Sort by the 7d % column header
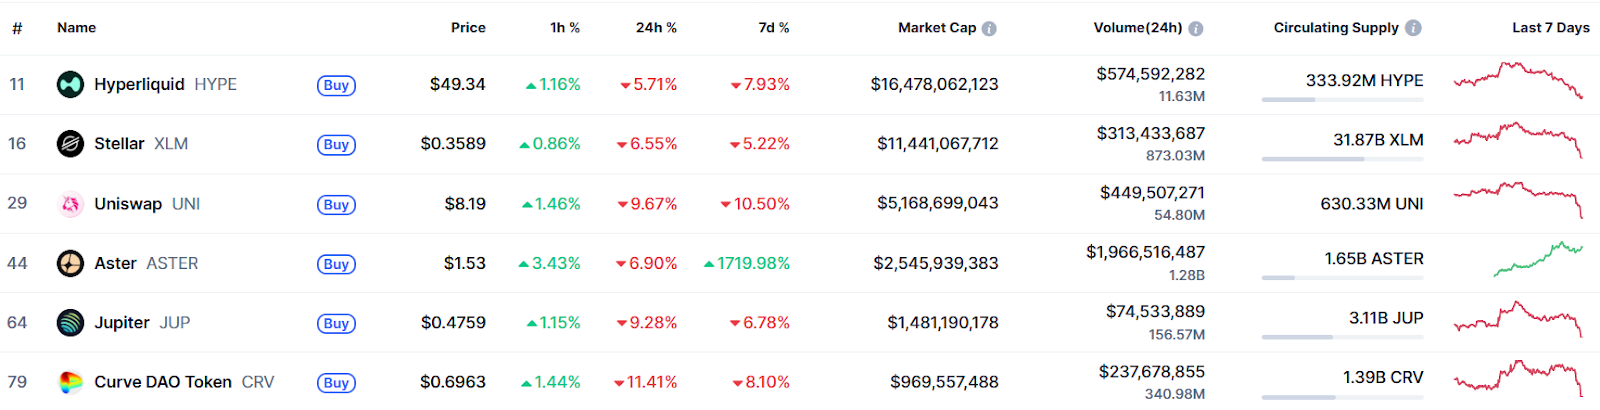 point(773,28)
